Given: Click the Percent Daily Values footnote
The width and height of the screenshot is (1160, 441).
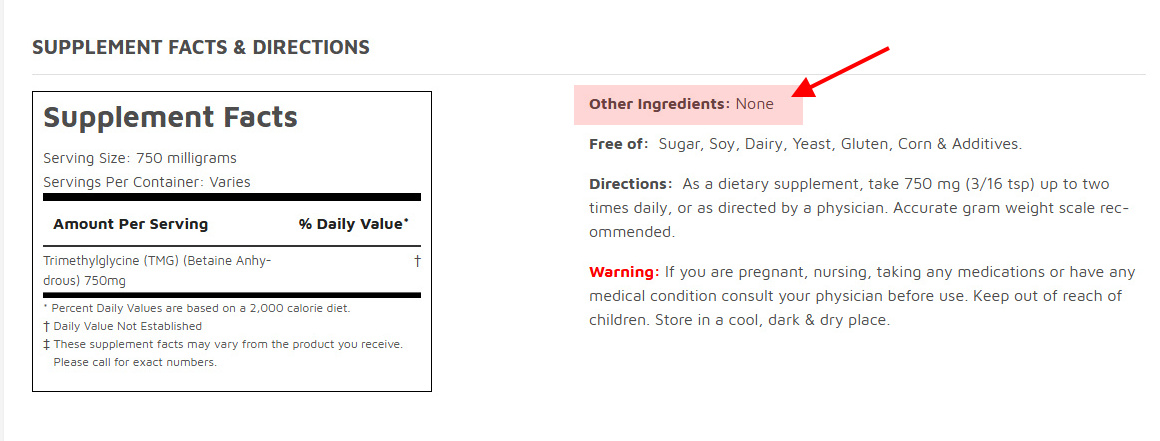Looking at the screenshot, I should click(x=197, y=309).
